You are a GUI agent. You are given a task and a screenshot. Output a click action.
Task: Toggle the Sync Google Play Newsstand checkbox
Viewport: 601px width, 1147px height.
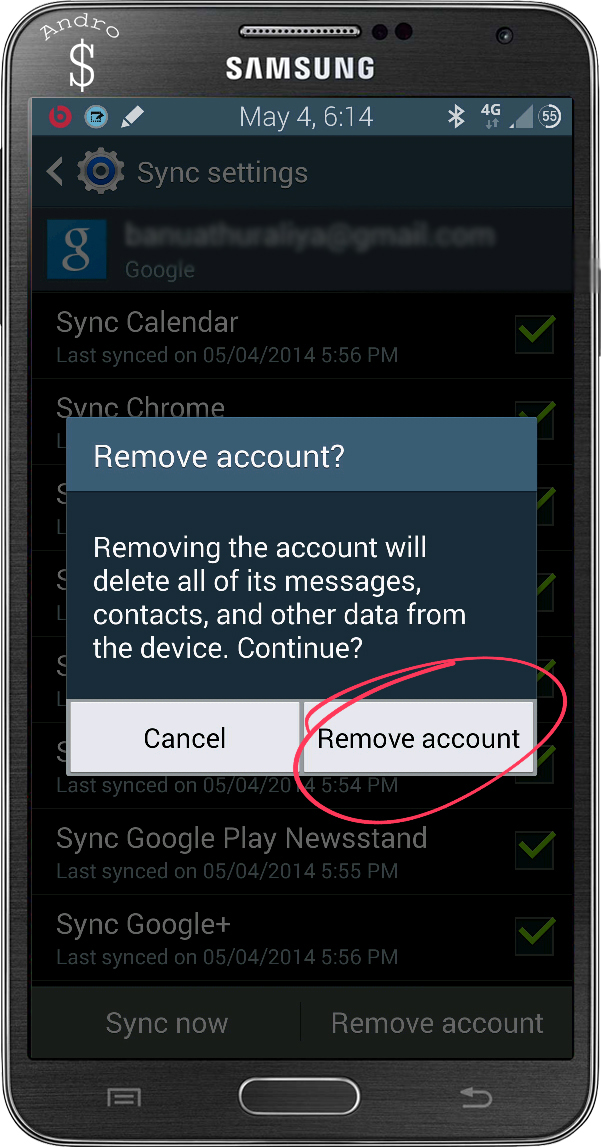tap(535, 849)
